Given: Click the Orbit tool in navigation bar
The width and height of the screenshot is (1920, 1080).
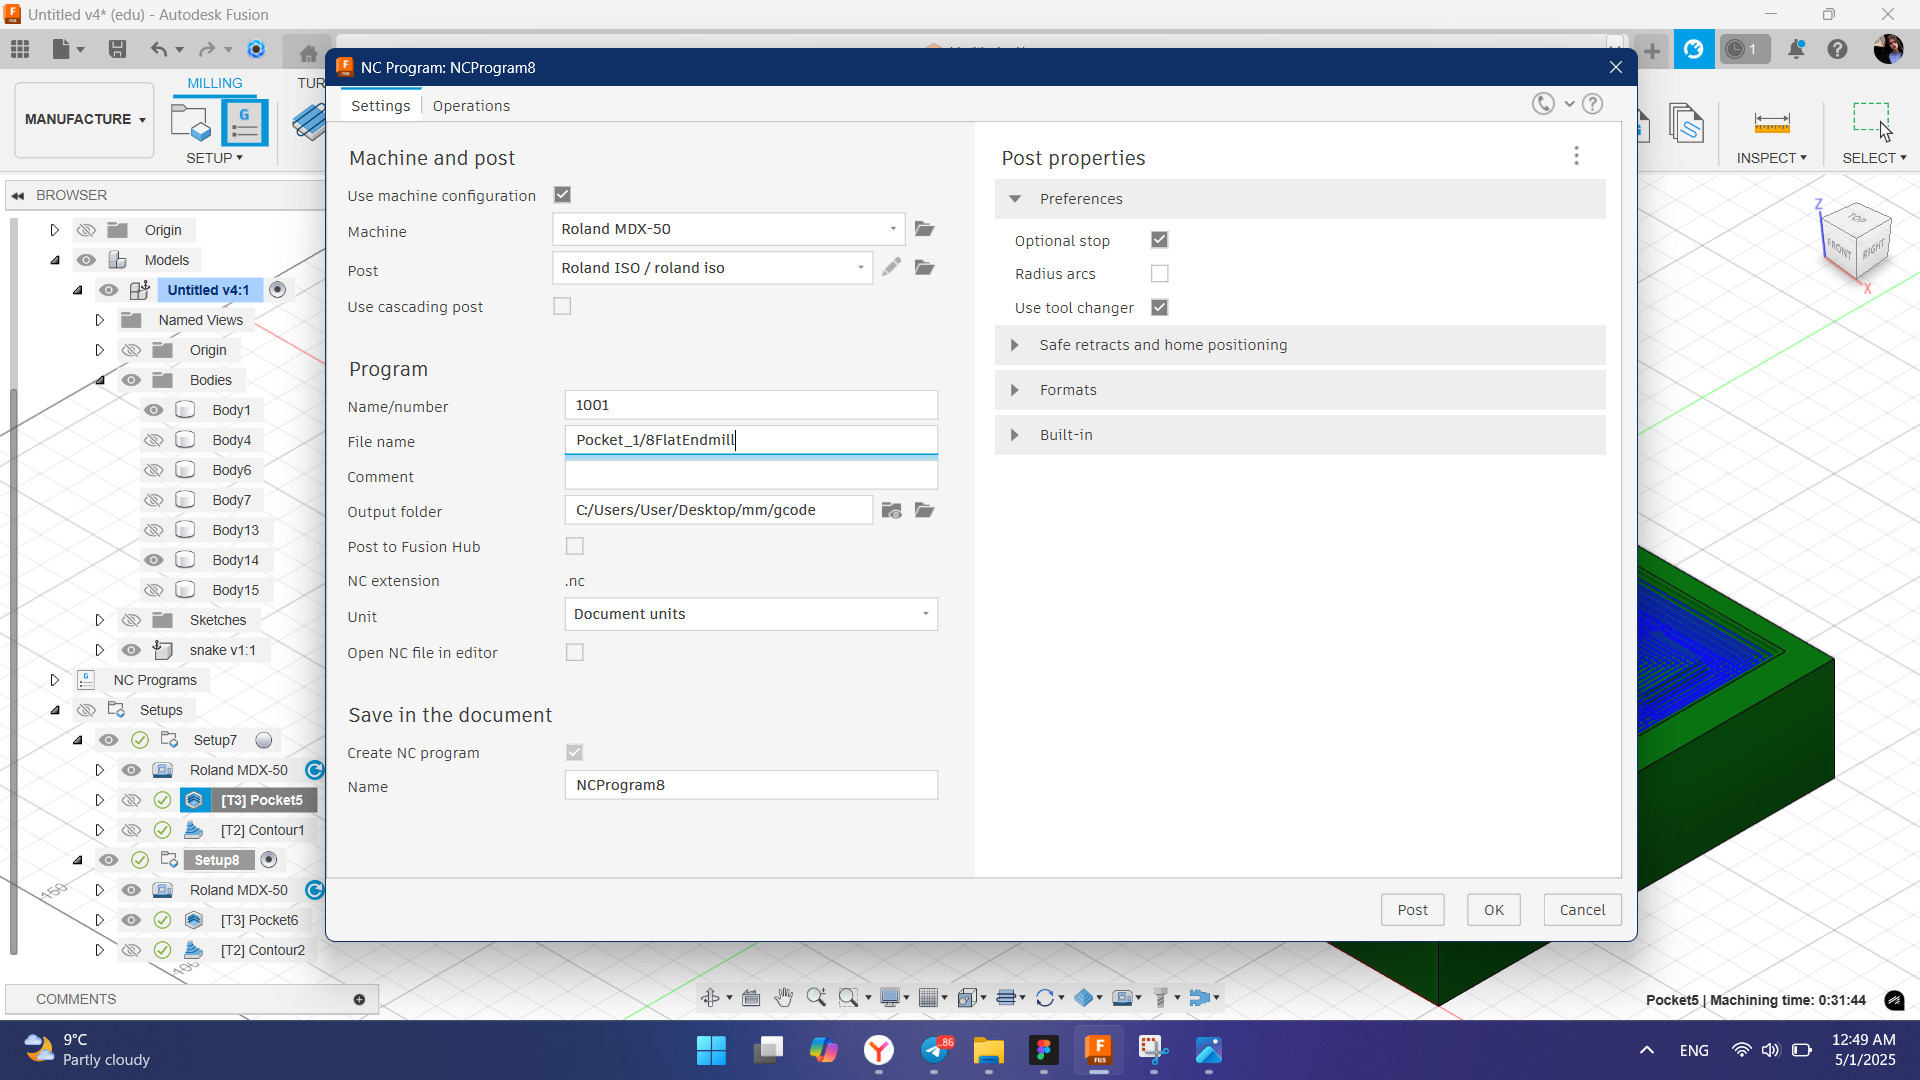Looking at the screenshot, I should [710, 997].
